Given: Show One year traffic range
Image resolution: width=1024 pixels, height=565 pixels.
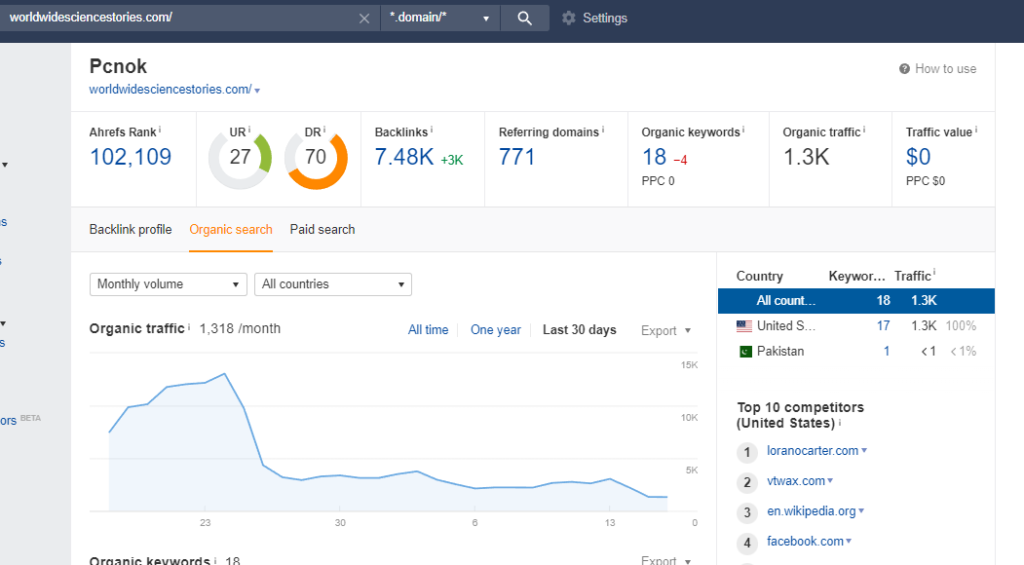Looking at the screenshot, I should pos(496,330).
